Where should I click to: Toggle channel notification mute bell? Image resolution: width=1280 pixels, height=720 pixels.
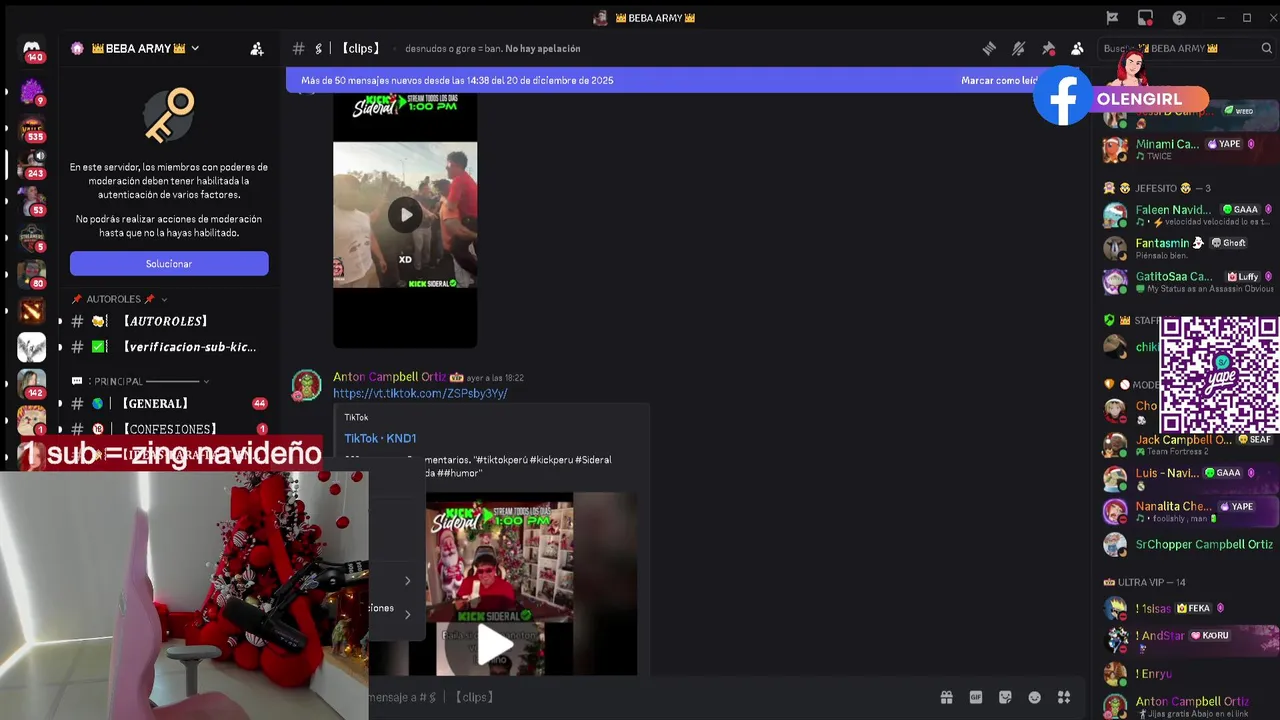click(1018, 48)
